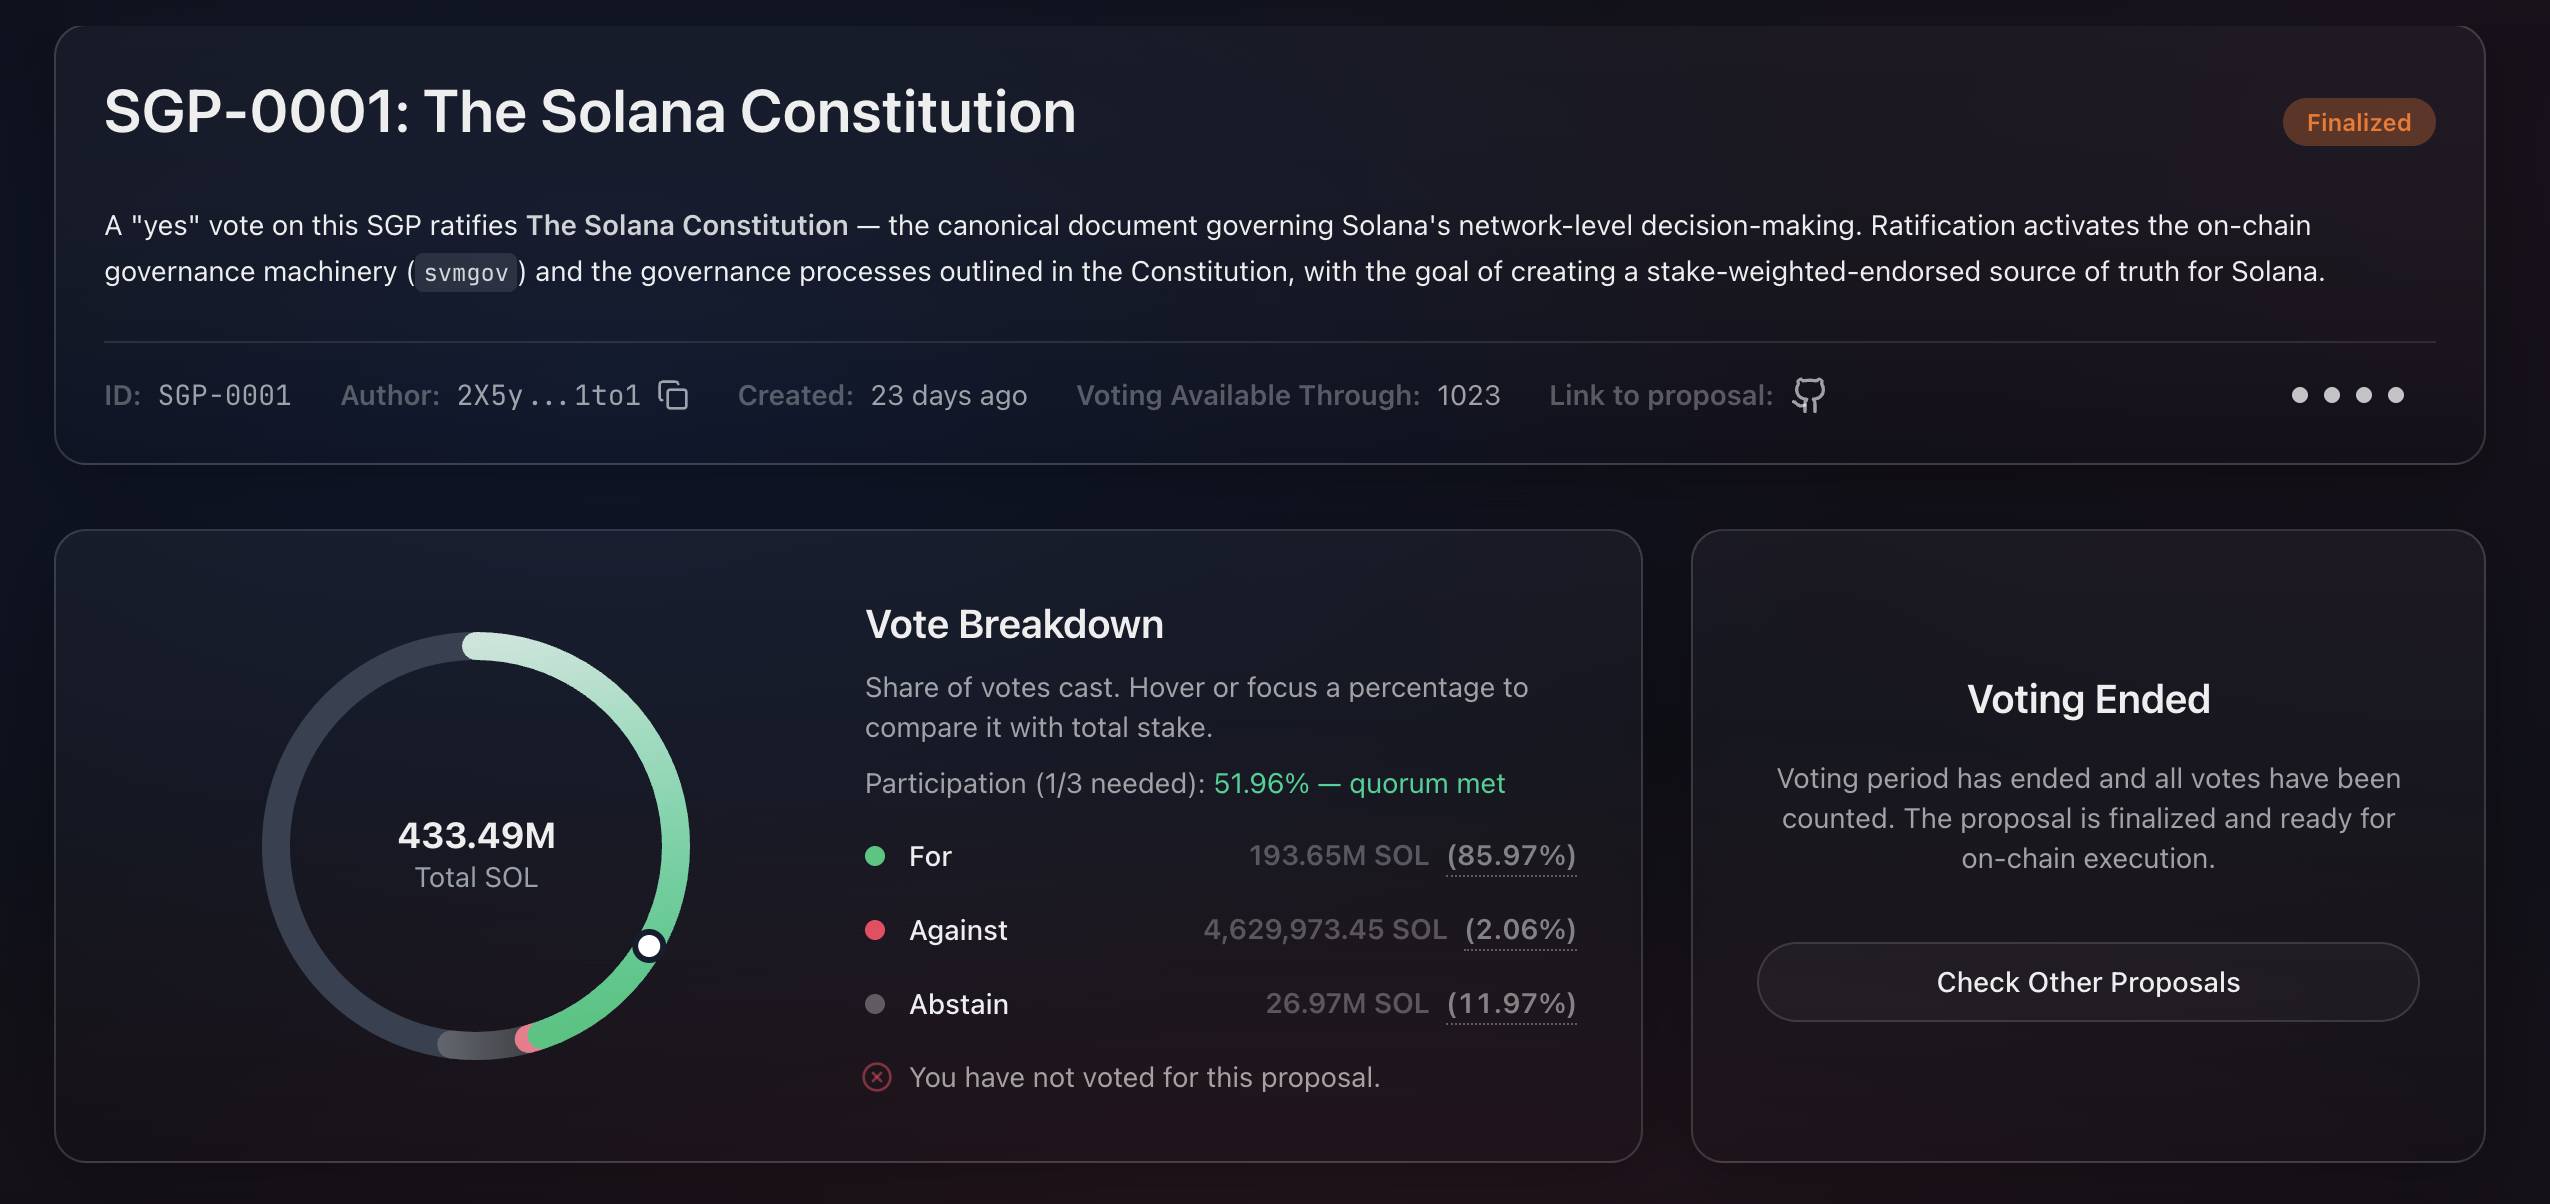Click the gray Abstain legend dot
2550x1204 pixels.
click(875, 1004)
